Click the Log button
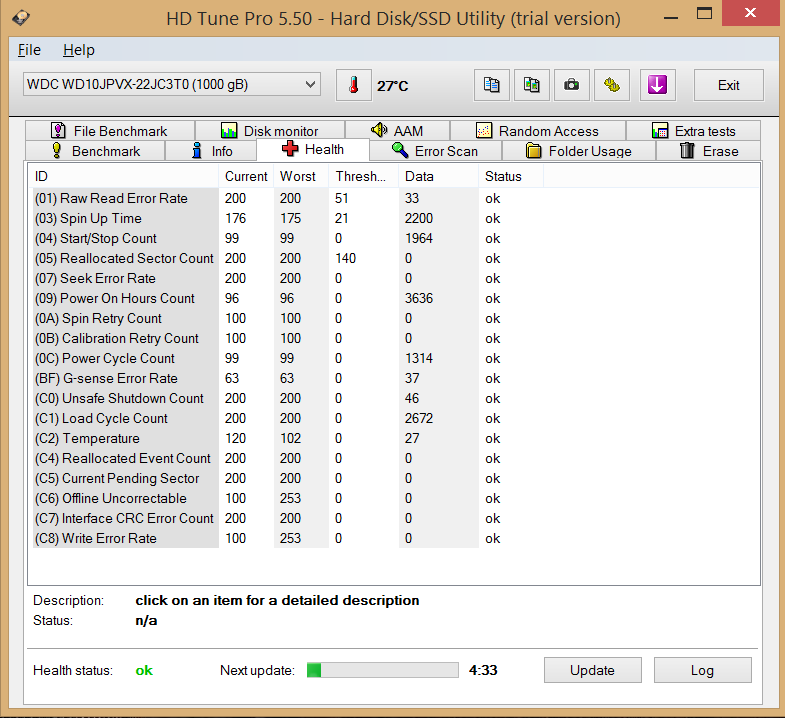This screenshot has height=718, width=785. pyautogui.click(x=702, y=670)
